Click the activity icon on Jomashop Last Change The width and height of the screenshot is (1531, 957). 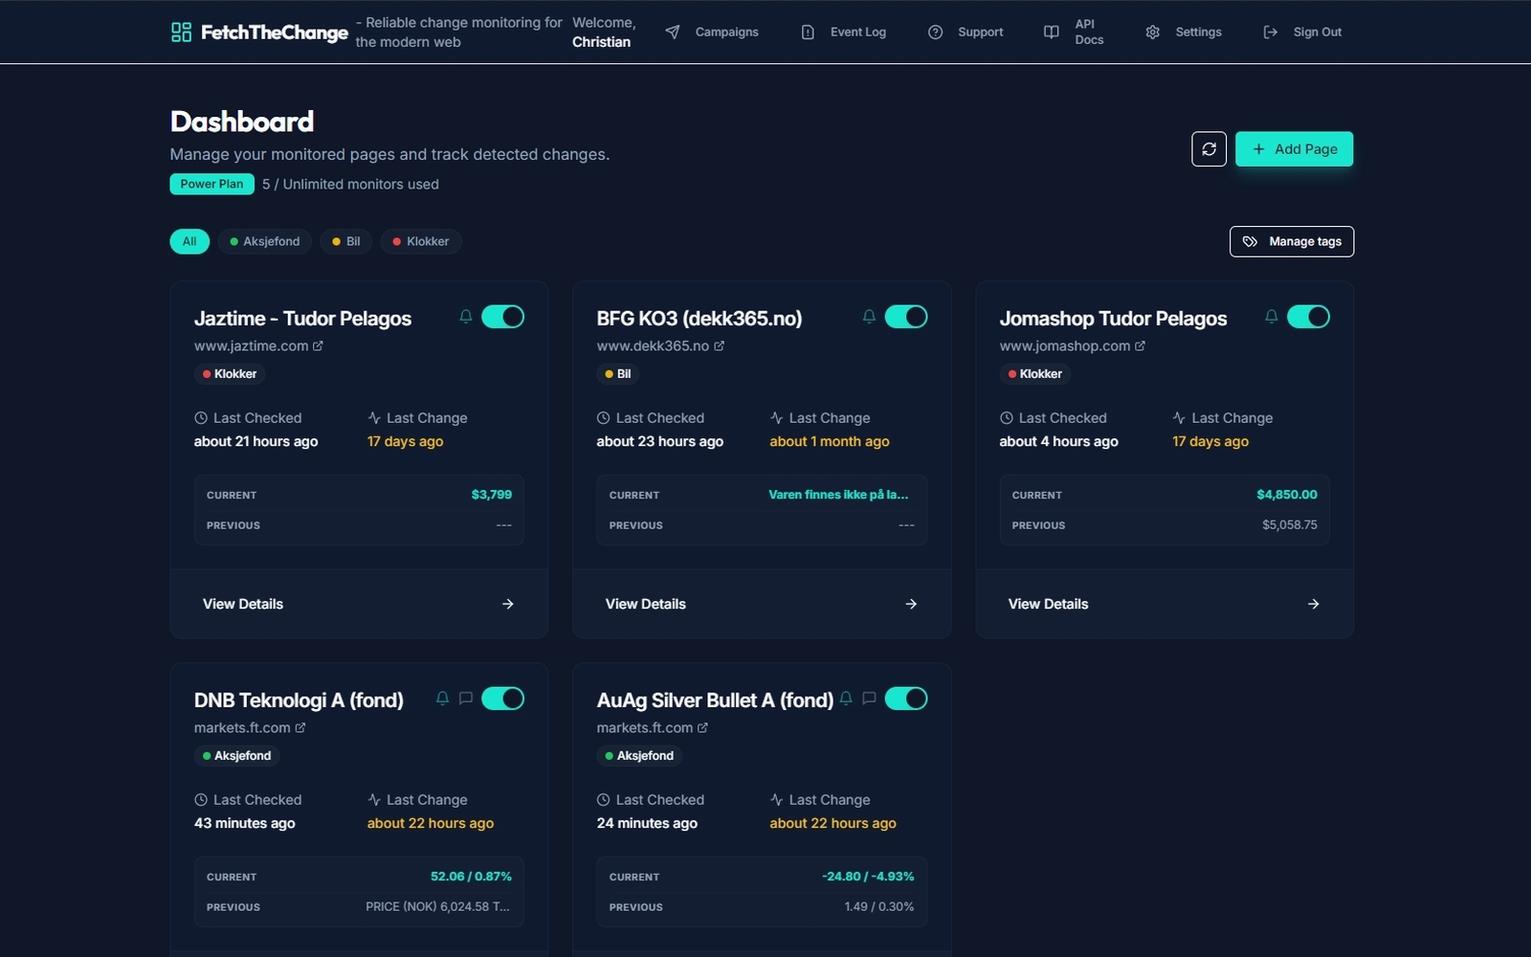[x=1179, y=418]
